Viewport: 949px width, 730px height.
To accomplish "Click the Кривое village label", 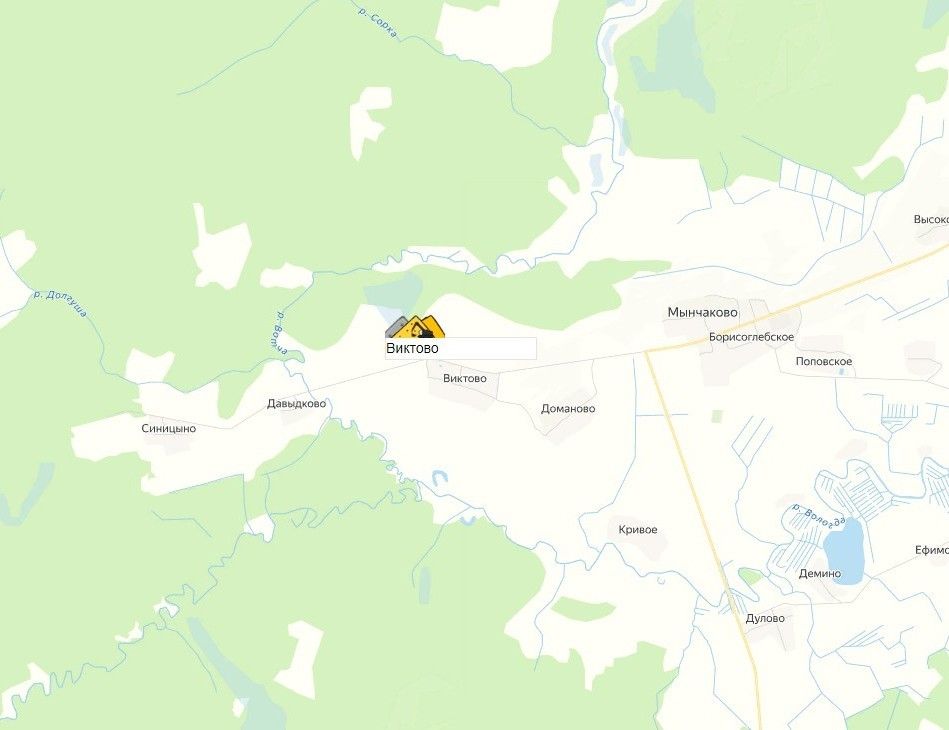I will click(637, 530).
